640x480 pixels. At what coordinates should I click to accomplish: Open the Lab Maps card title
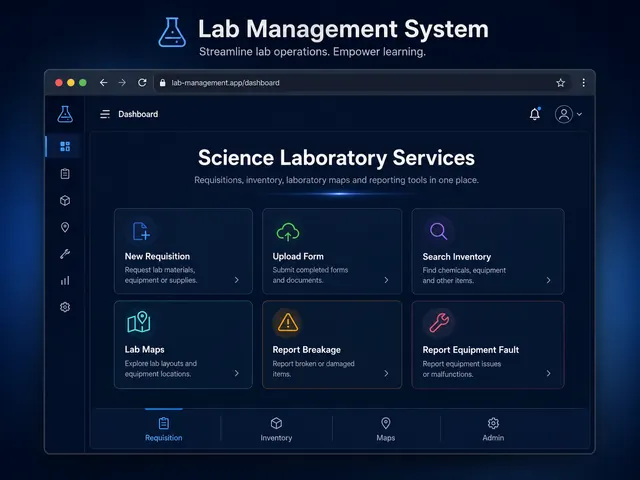pos(144,349)
